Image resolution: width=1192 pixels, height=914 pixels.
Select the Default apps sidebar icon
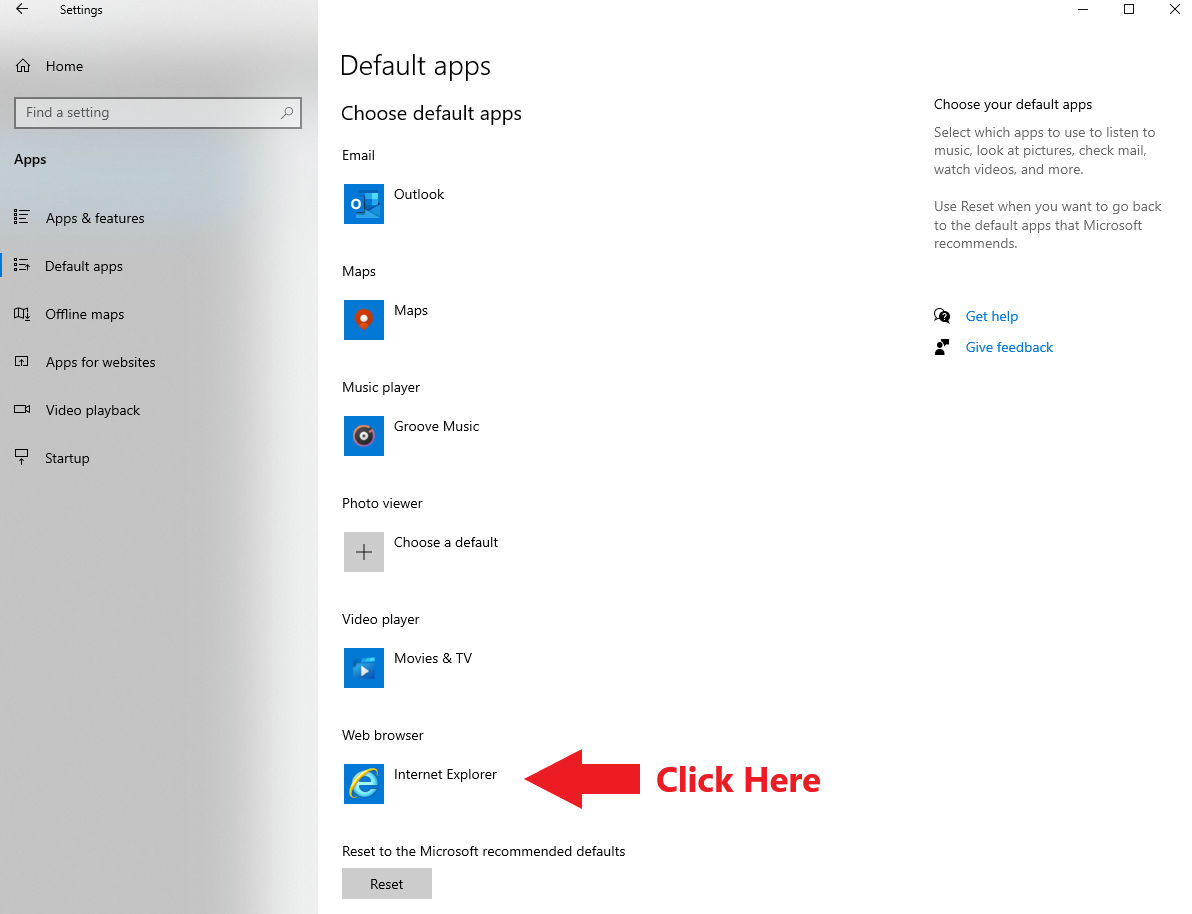point(22,265)
